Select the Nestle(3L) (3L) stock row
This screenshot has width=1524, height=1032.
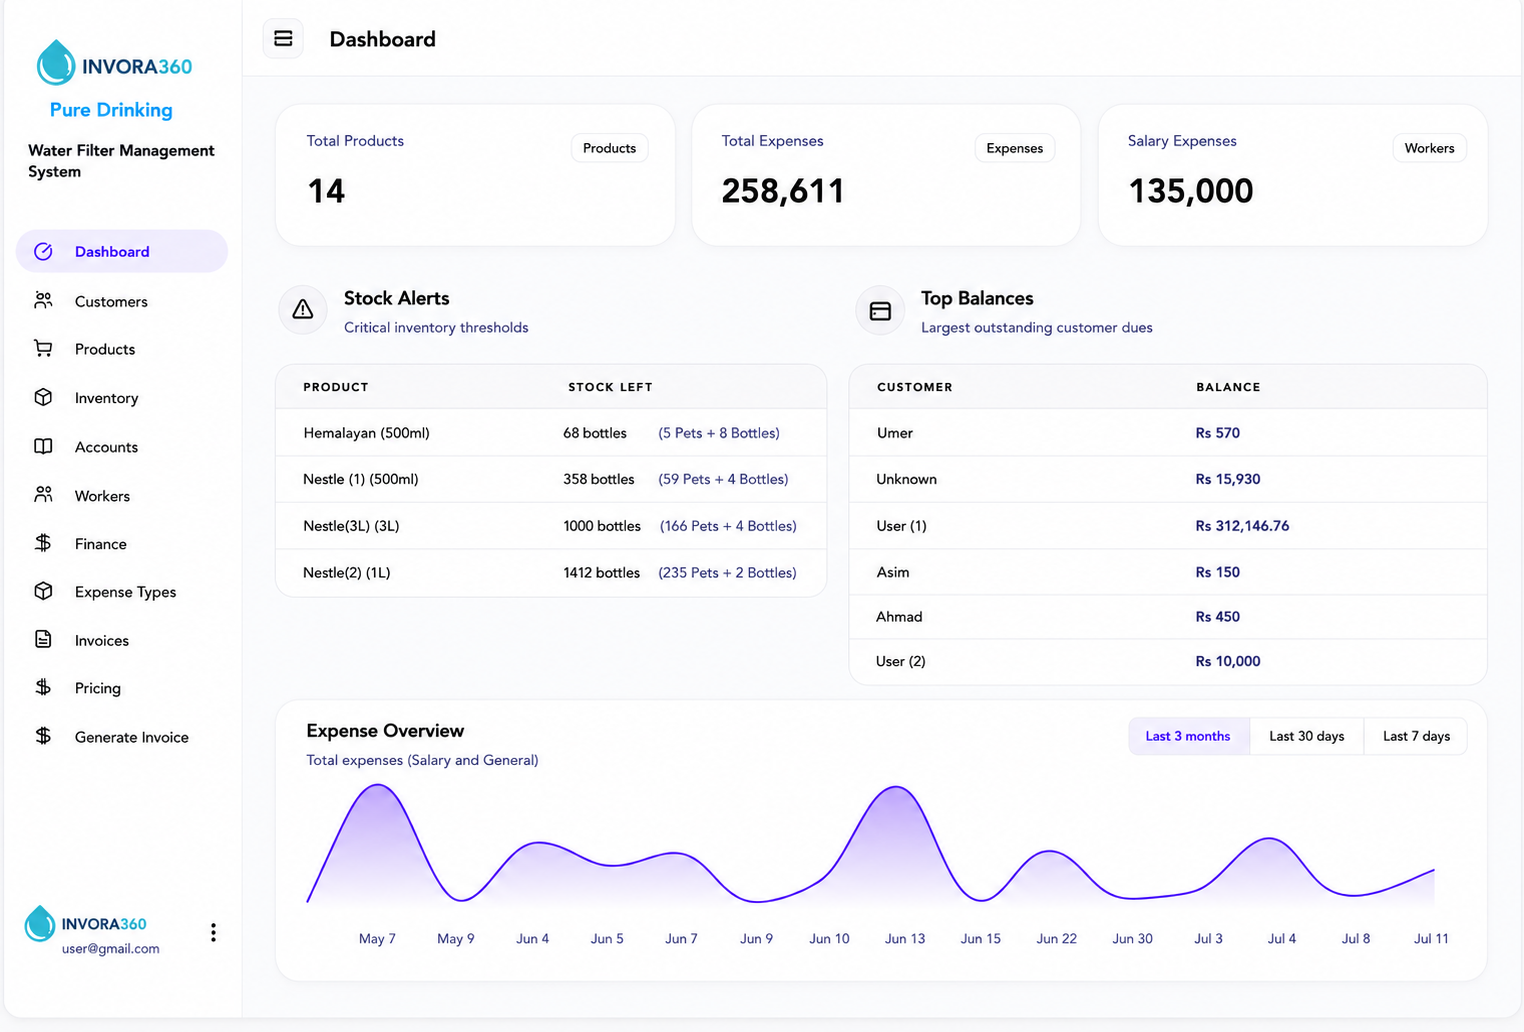[x=551, y=526]
